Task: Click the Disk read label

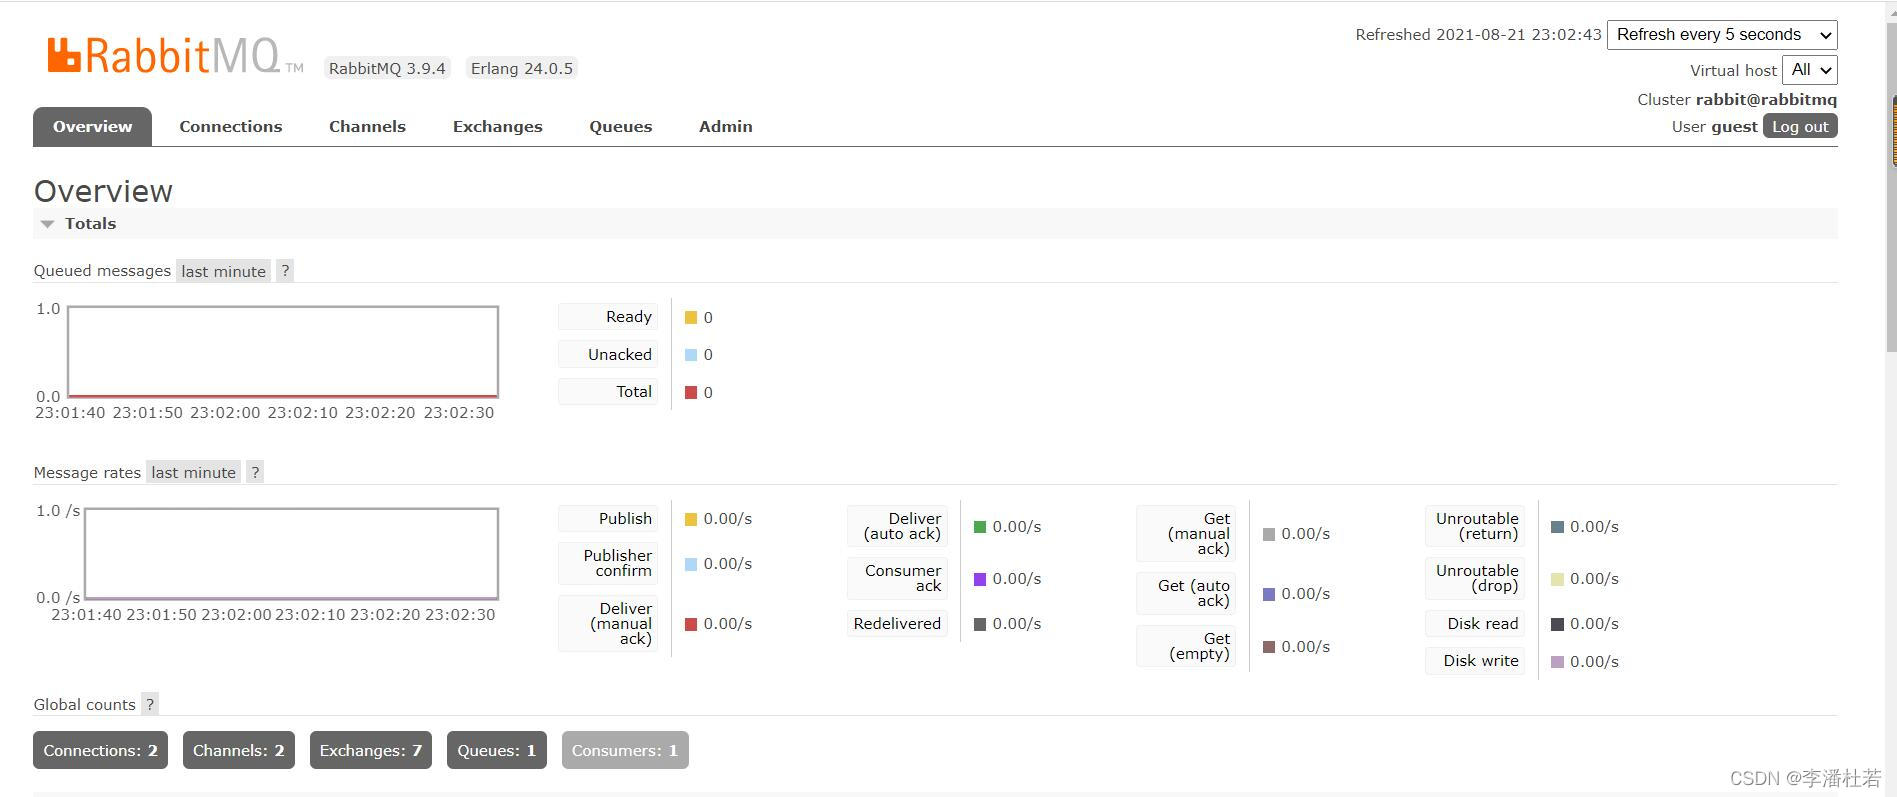Action: pos(1475,624)
